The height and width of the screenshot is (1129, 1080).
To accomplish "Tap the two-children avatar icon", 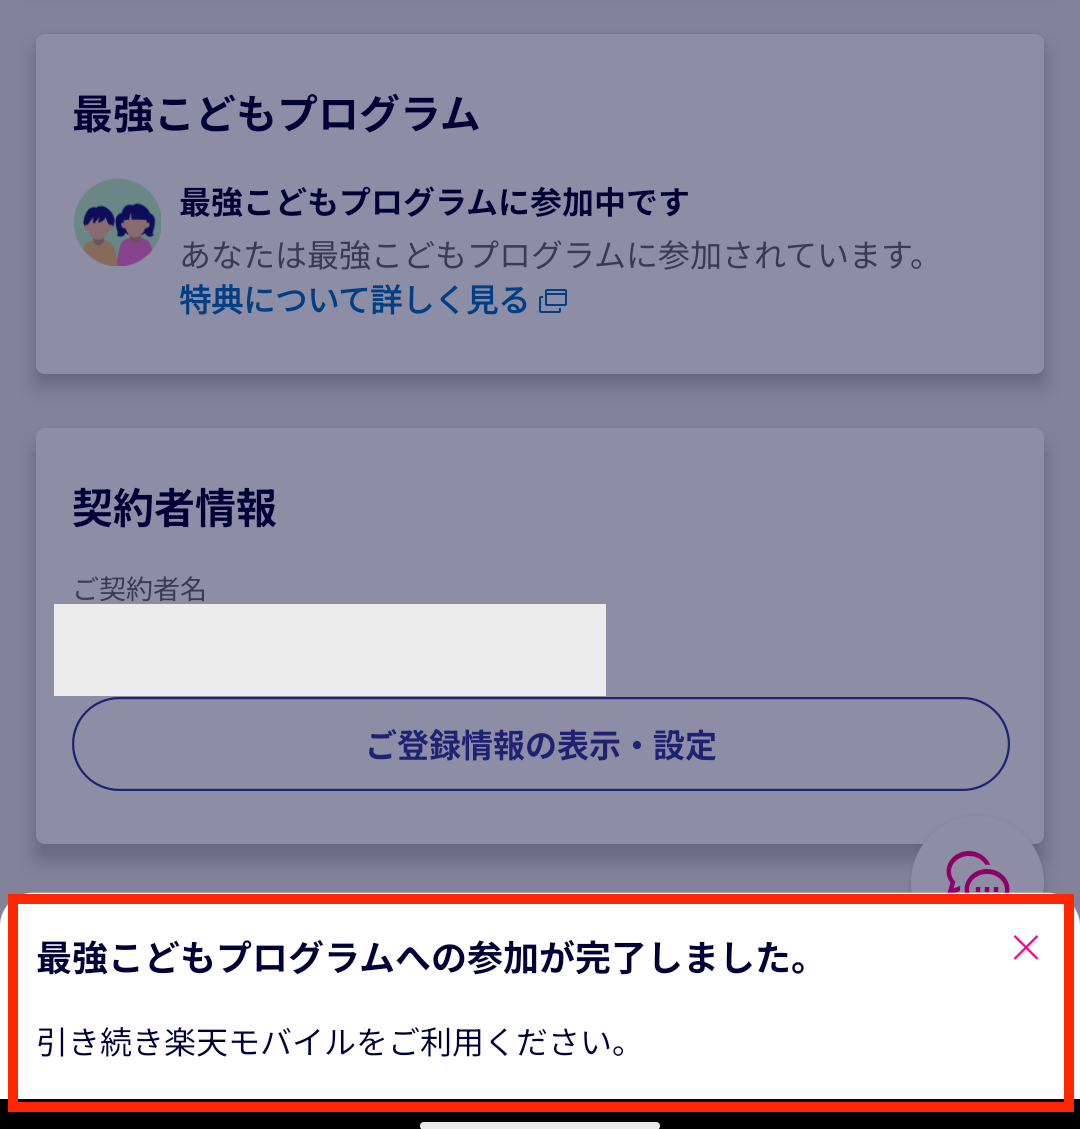I will (x=117, y=222).
